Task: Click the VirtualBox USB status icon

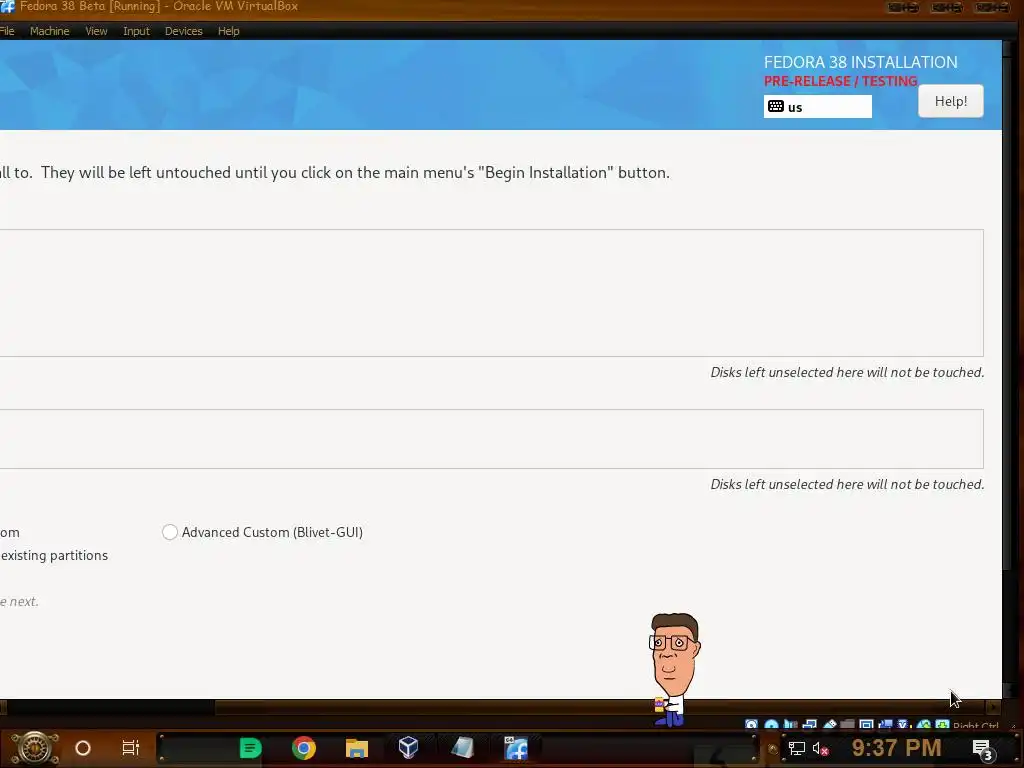Action: pyautogui.click(x=830, y=724)
